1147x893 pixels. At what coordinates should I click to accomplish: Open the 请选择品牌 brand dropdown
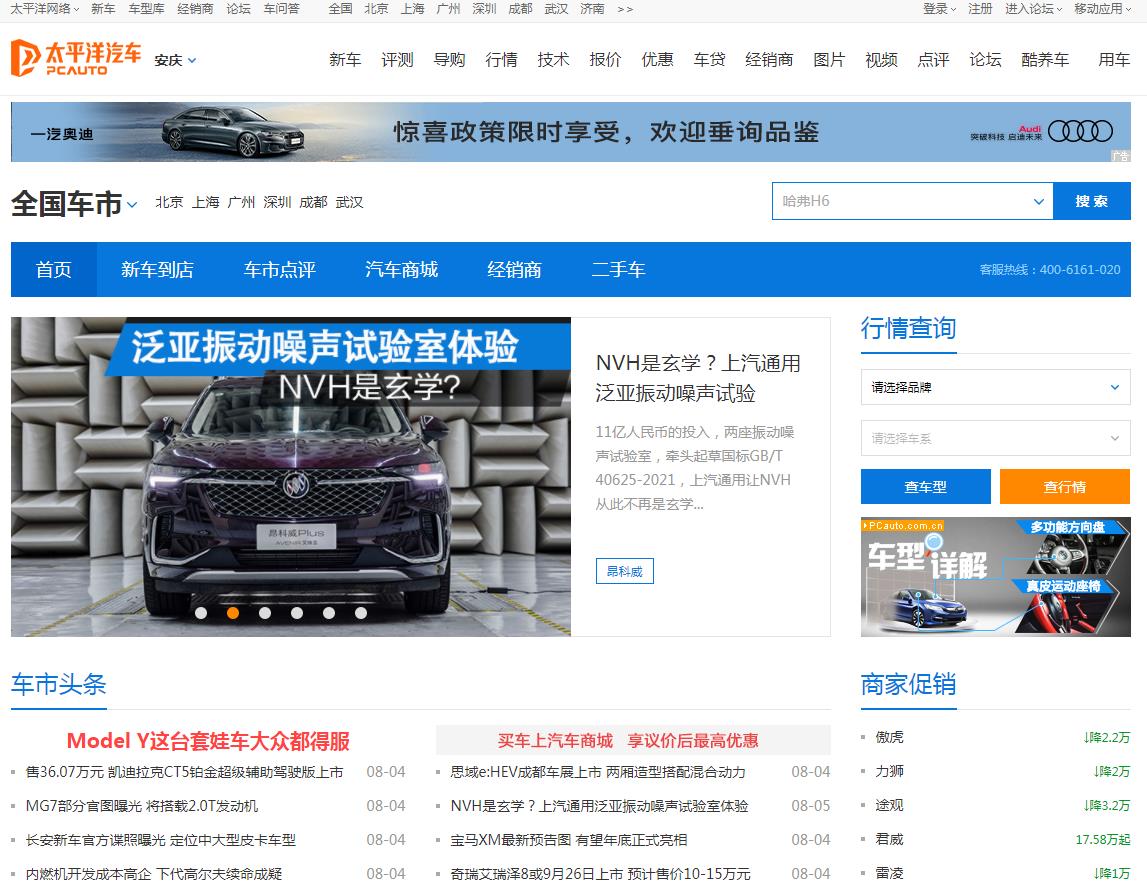(x=996, y=388)
